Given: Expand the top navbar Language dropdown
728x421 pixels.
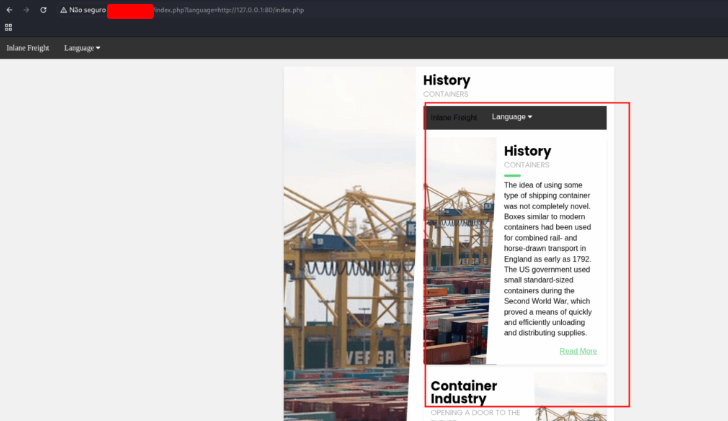Looking at the screenshot, I should [x=82, y=48].
